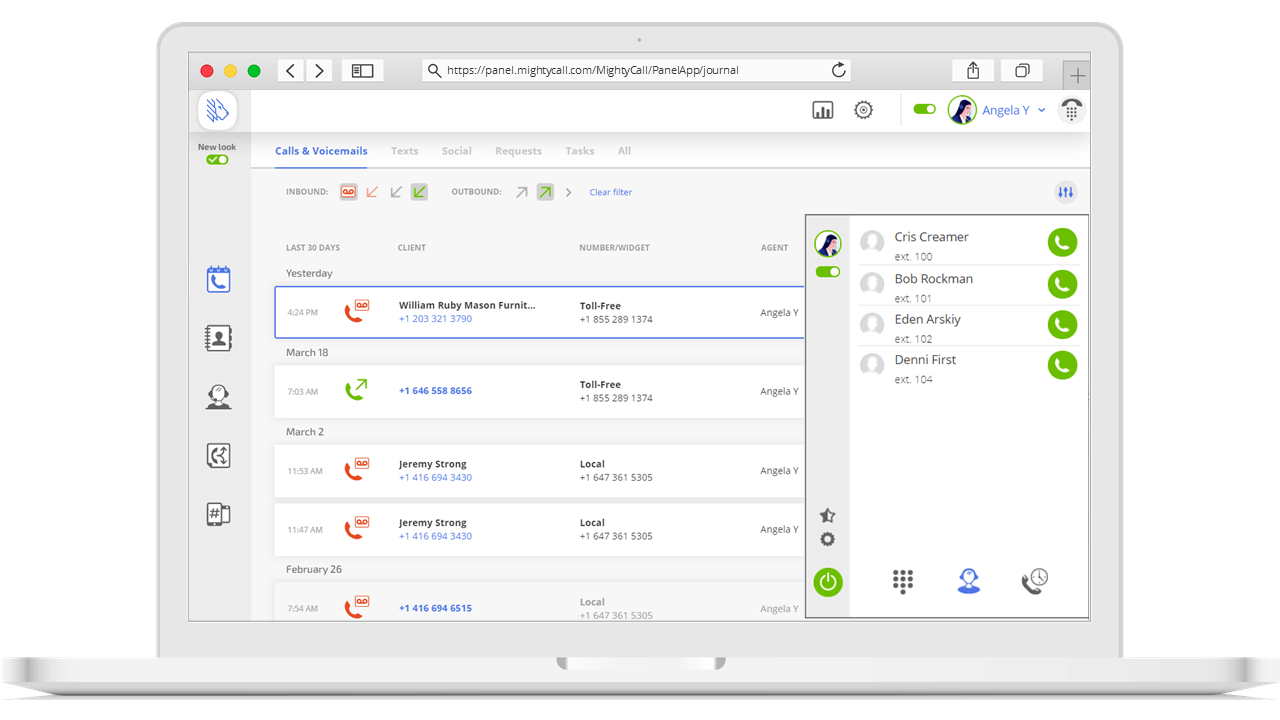Open the contacts book sidebar icon
The image size is (1280, 720).
(218, 338)
